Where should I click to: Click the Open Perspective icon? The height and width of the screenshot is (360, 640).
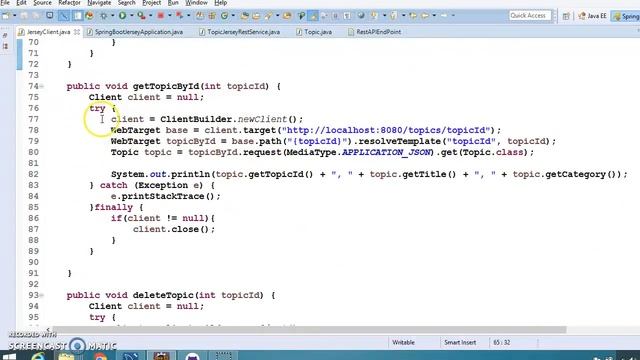click(566, 16)
